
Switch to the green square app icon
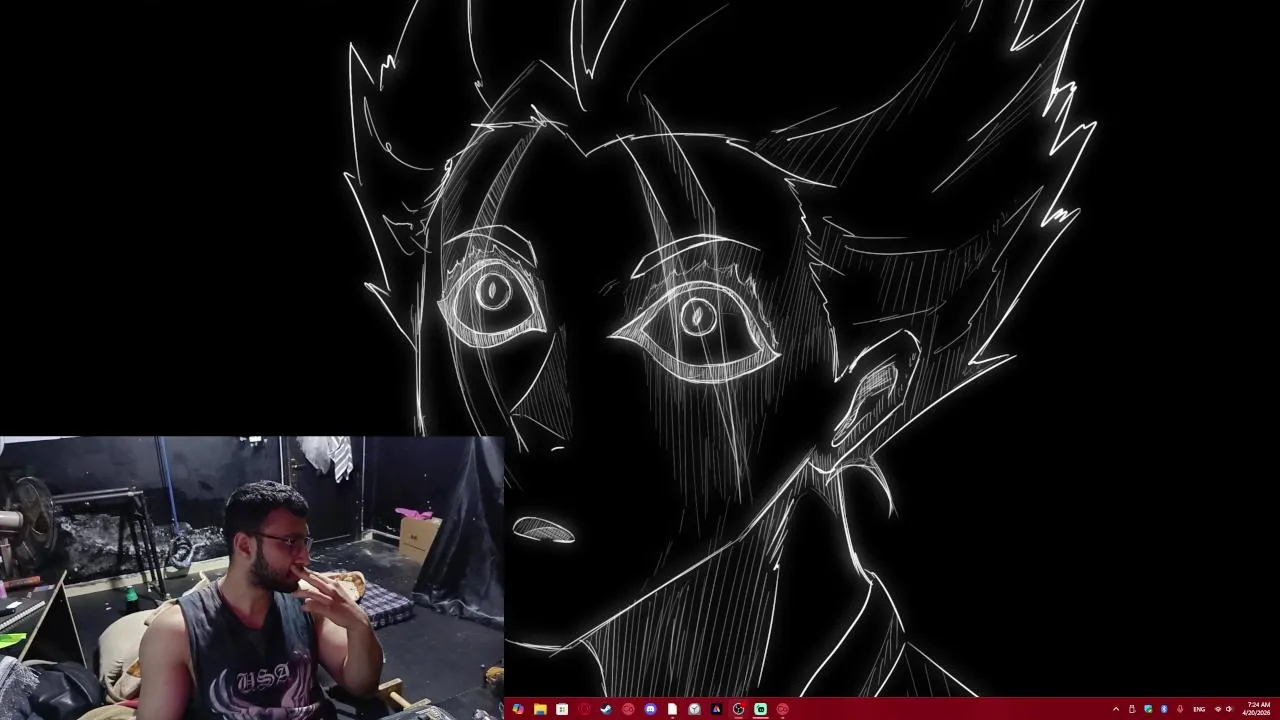[x=760, y=709]
